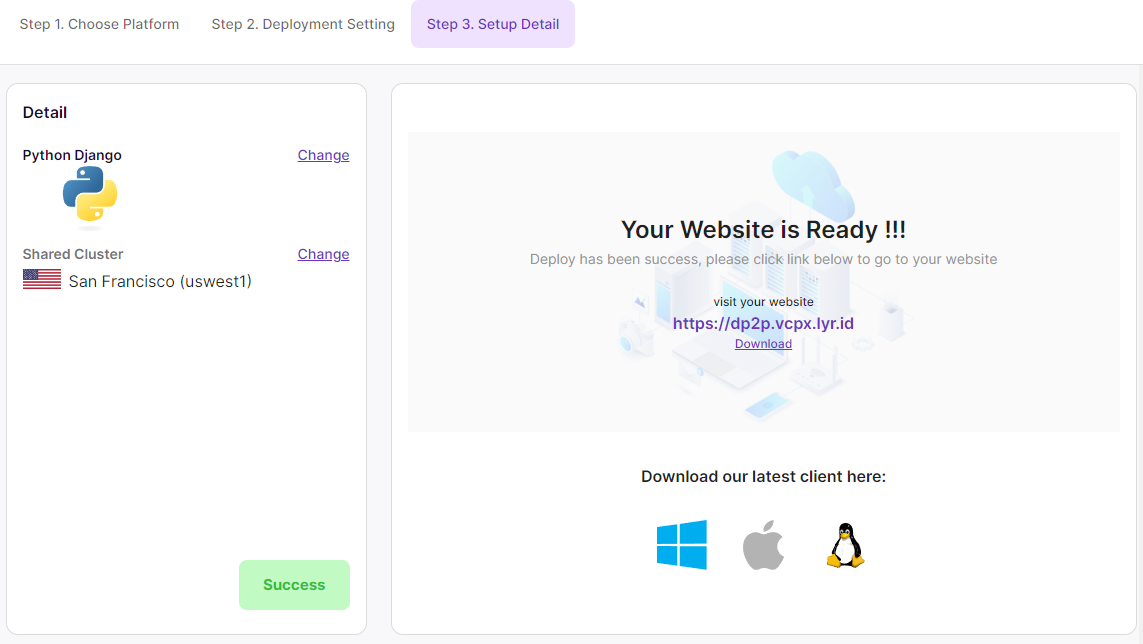Click the San Francisco (uswest1) location text
This screenshot has height=644, width=1143.
[160, 281]
